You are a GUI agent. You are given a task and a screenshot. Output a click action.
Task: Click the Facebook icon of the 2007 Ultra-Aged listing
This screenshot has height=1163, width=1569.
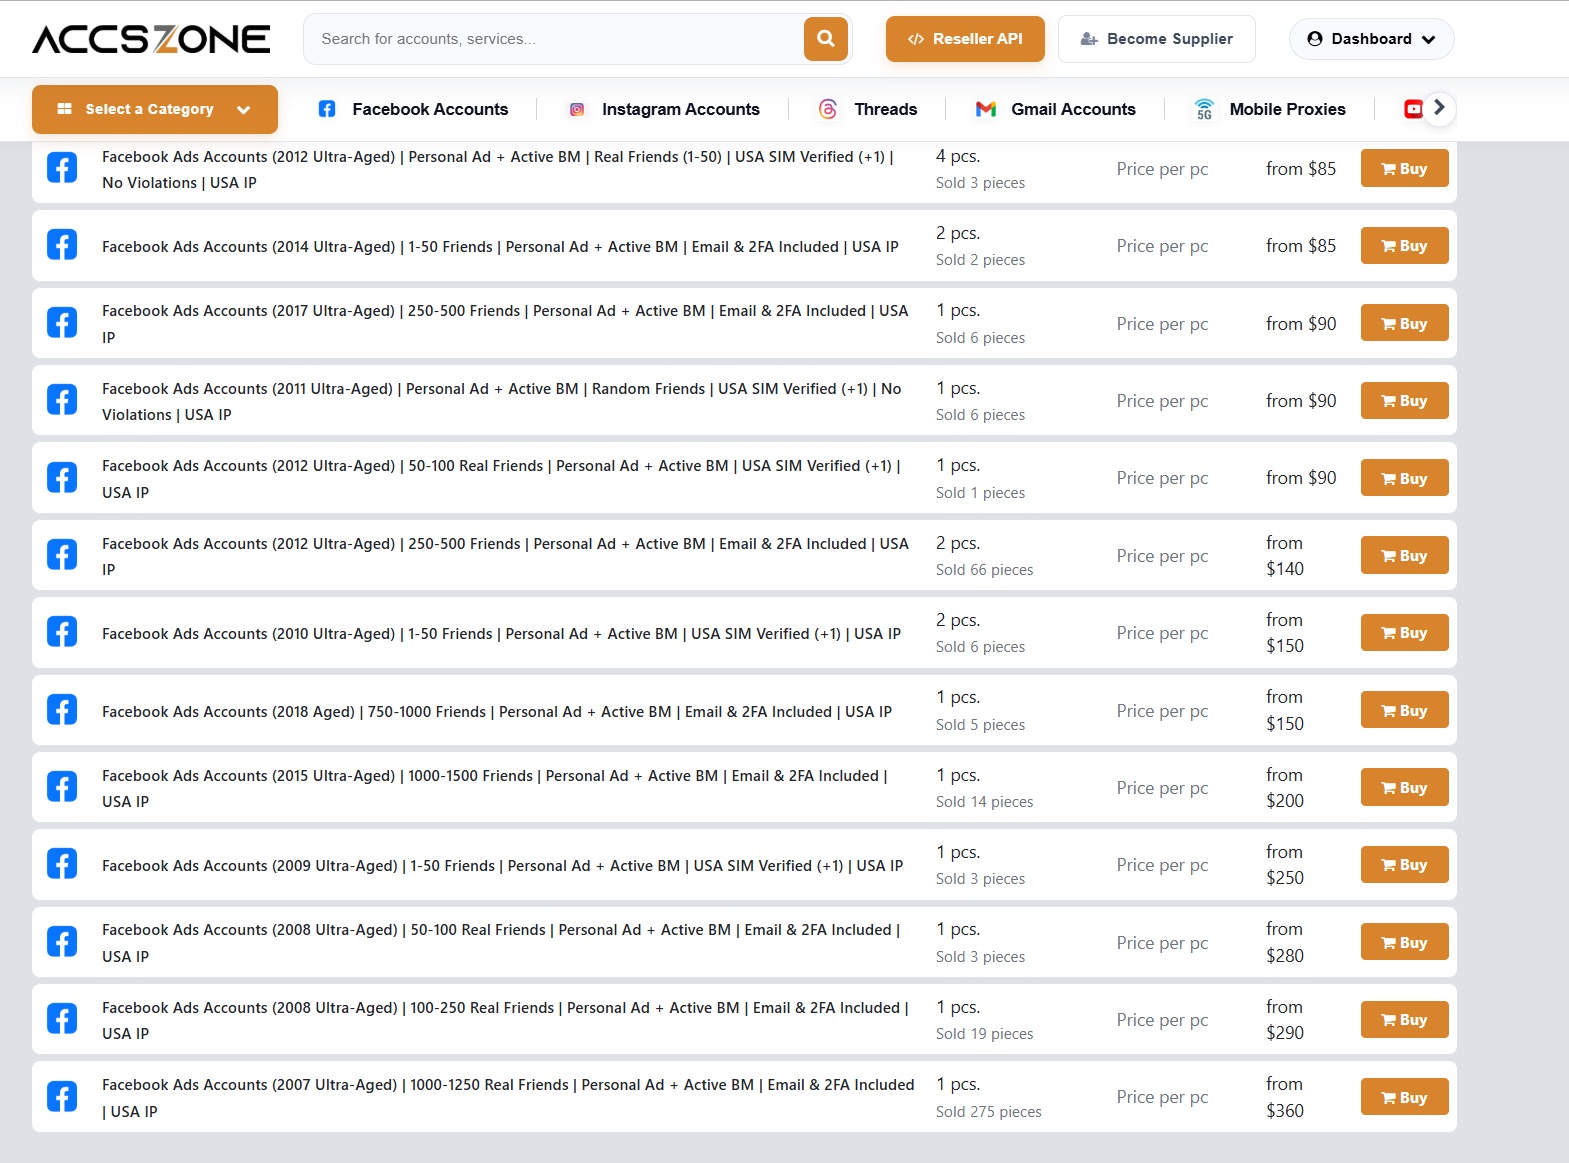[x=62, y=1097]
